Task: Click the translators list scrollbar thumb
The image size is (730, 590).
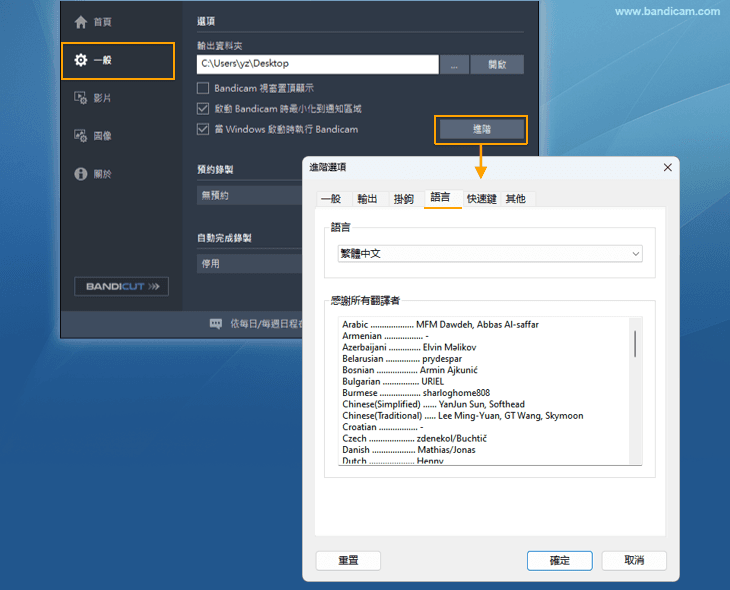Action: pos(635,344)
